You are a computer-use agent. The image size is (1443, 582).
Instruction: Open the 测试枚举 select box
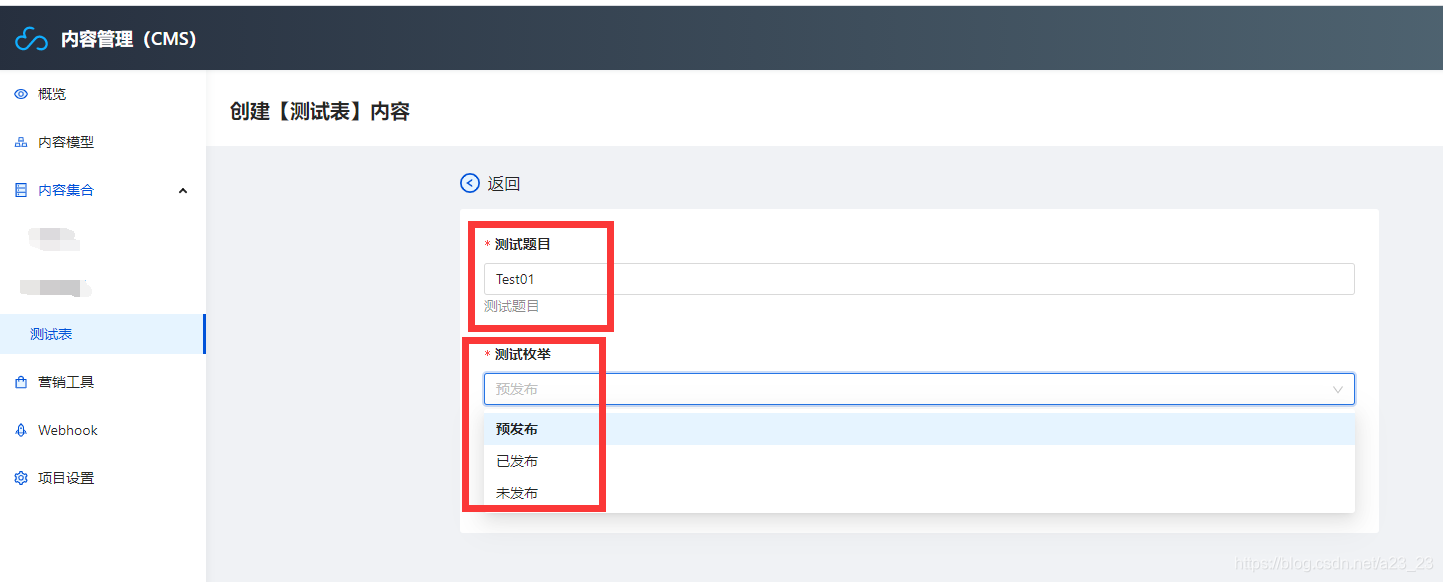click(919, 389)
